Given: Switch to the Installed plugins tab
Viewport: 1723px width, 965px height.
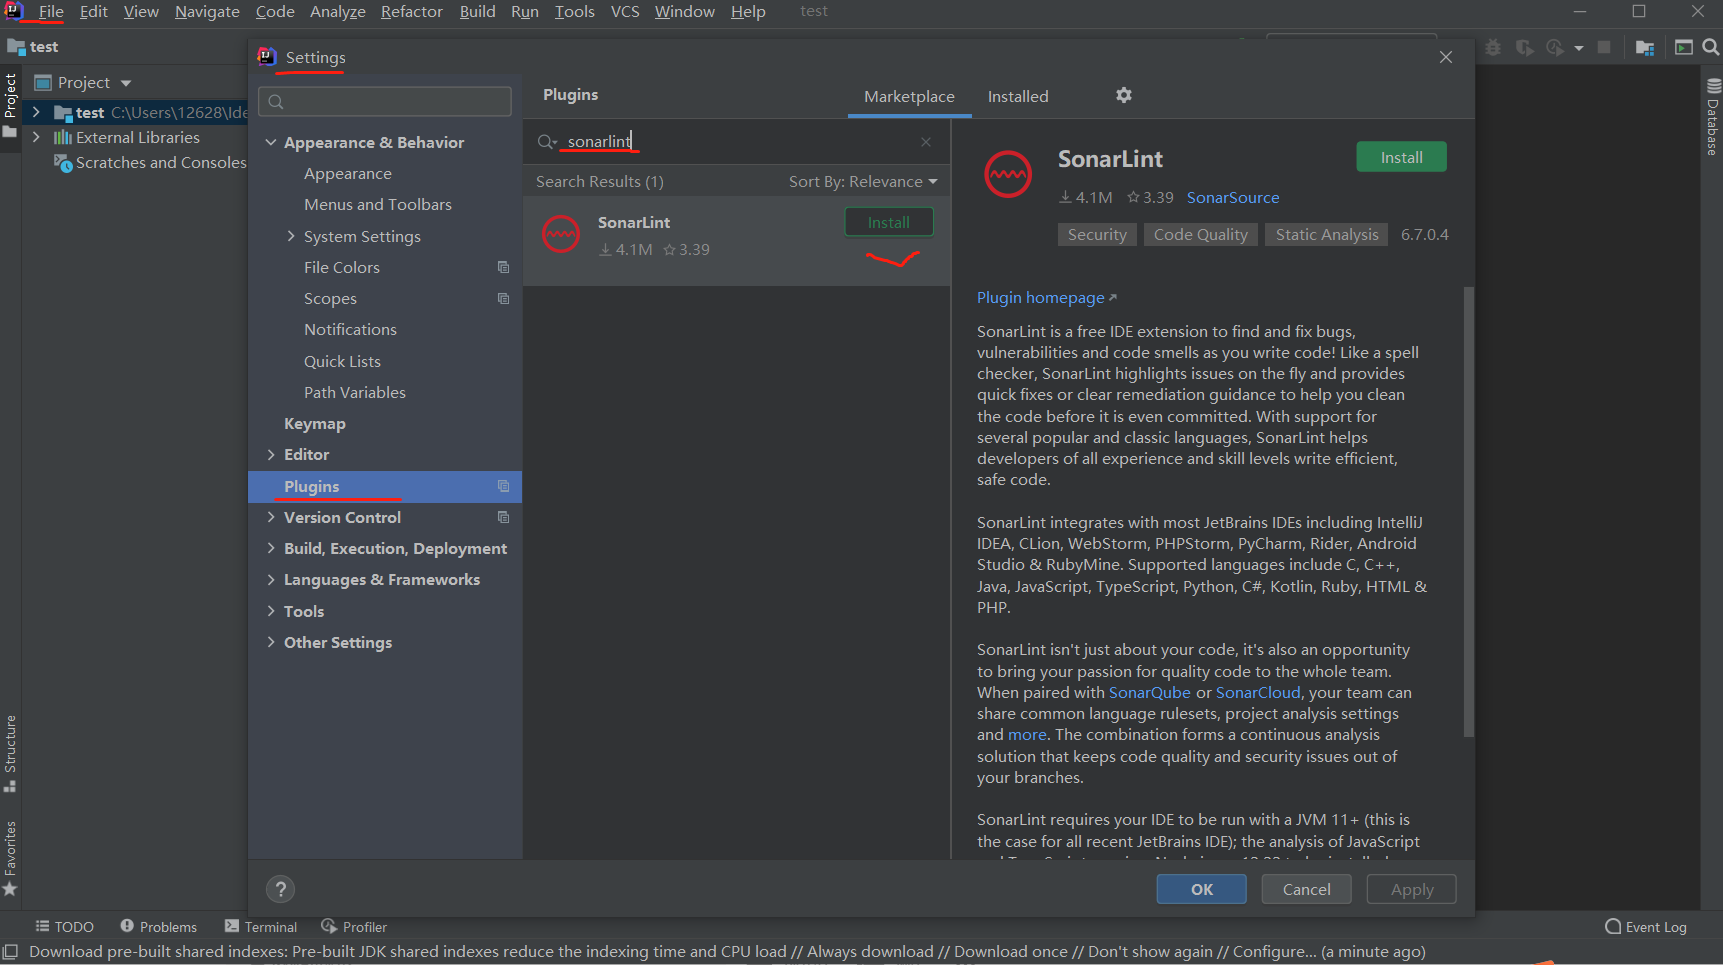Looking at the screenshot, I should click(1018, 95).
